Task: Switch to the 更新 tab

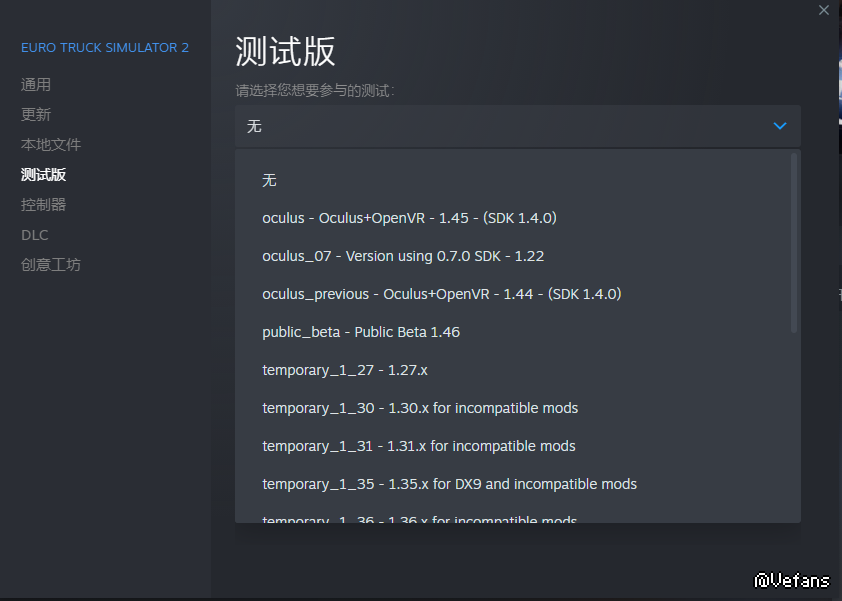Action: [x=36, y=114]
